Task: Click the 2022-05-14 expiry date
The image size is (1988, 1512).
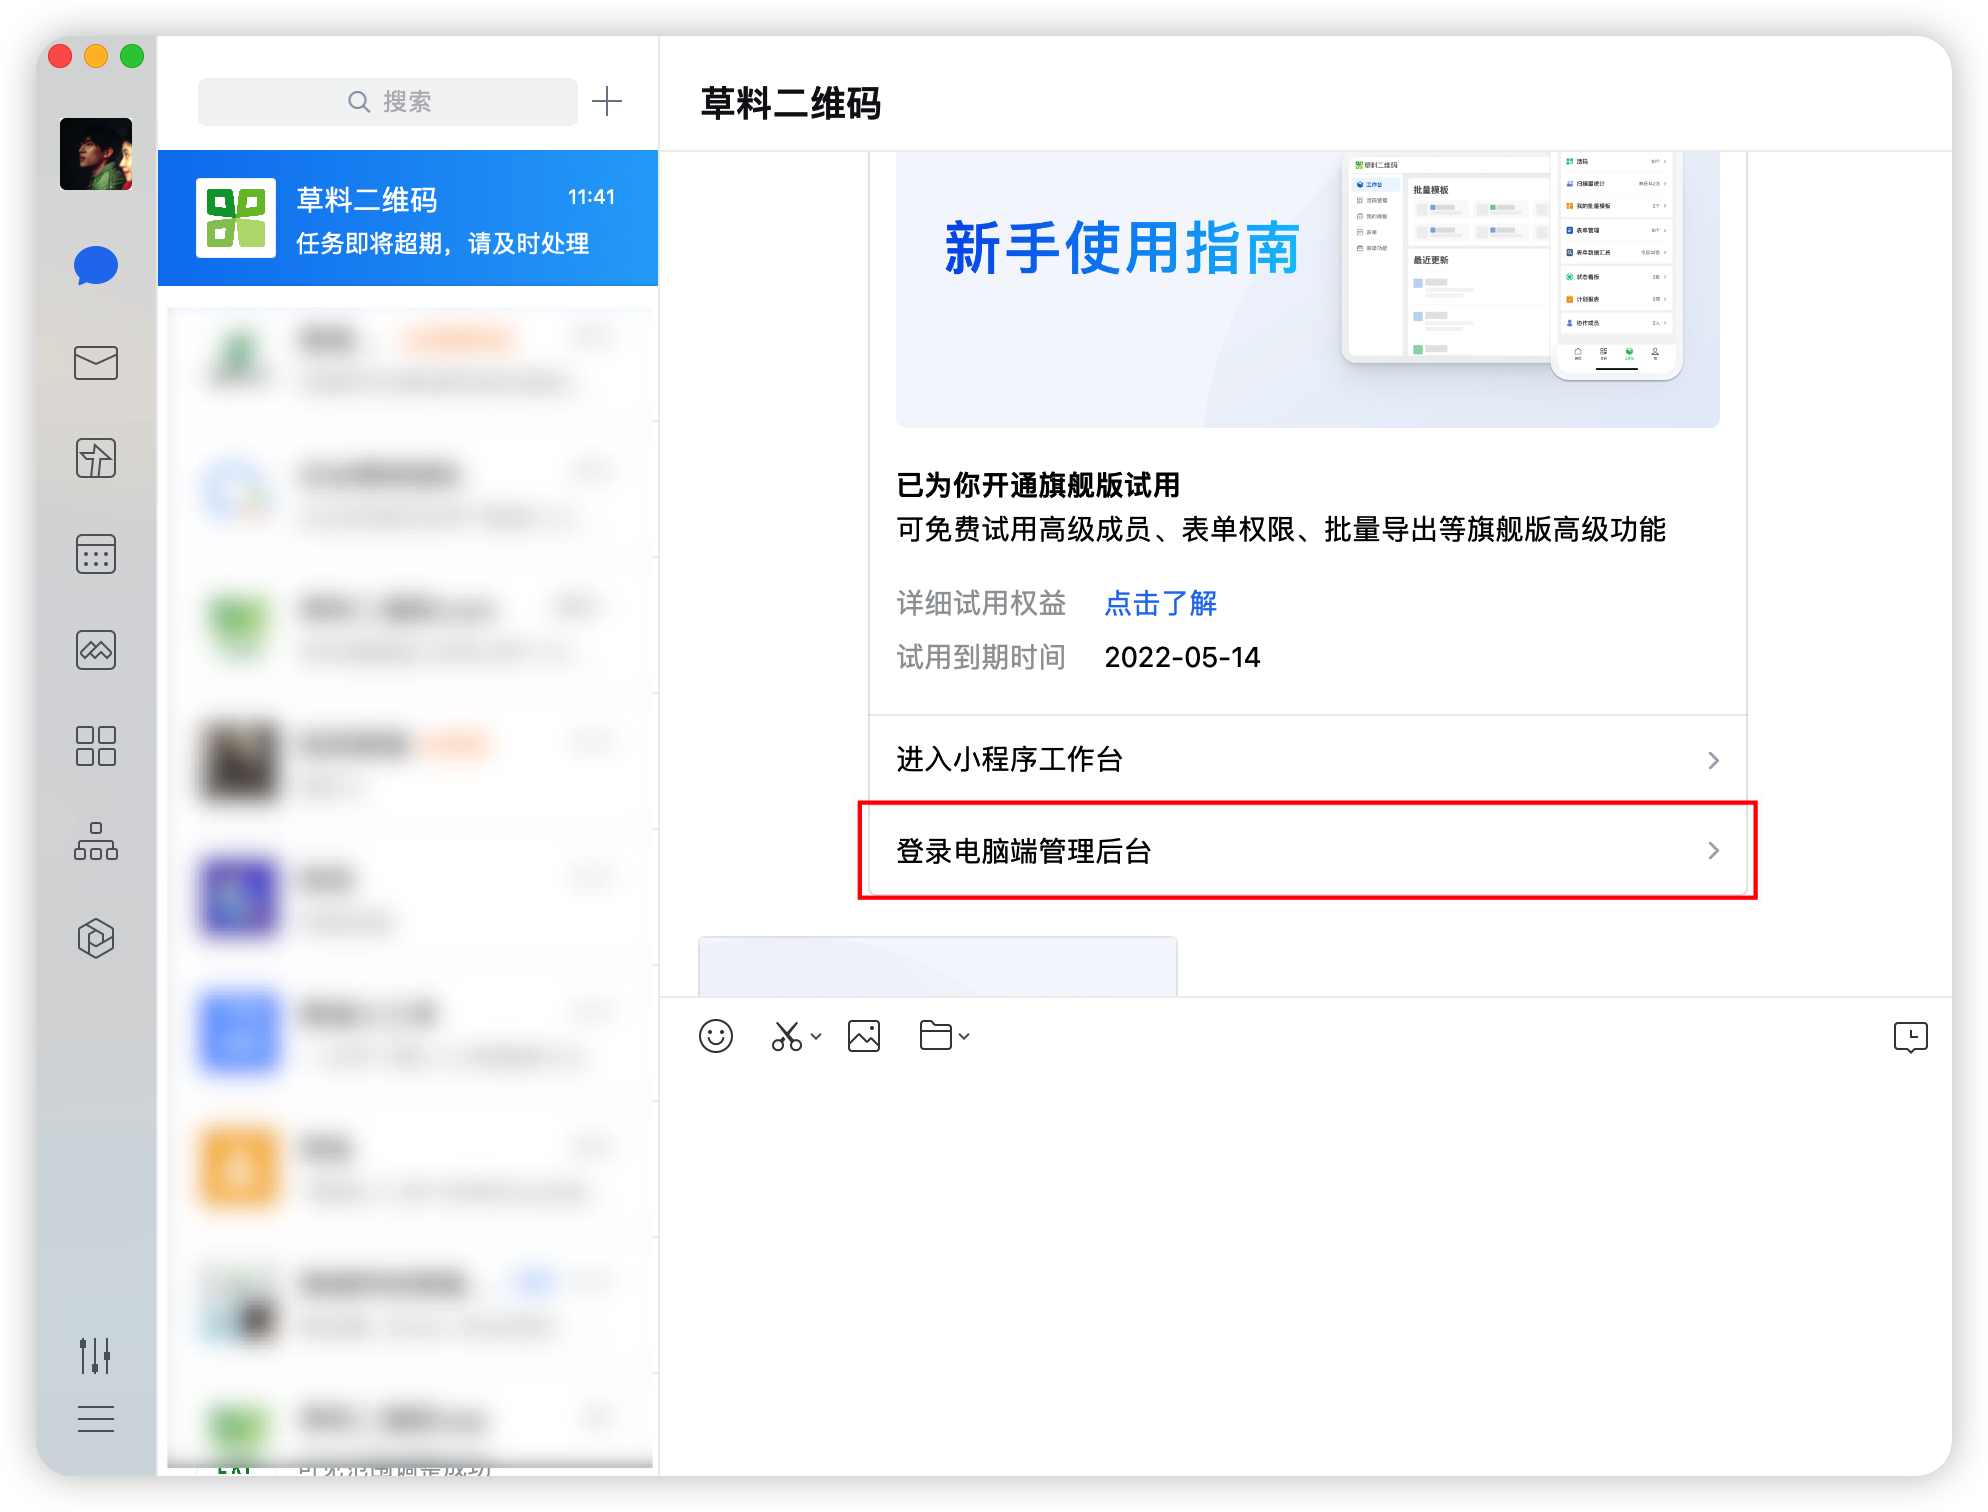Action: tap(1182, 657)
